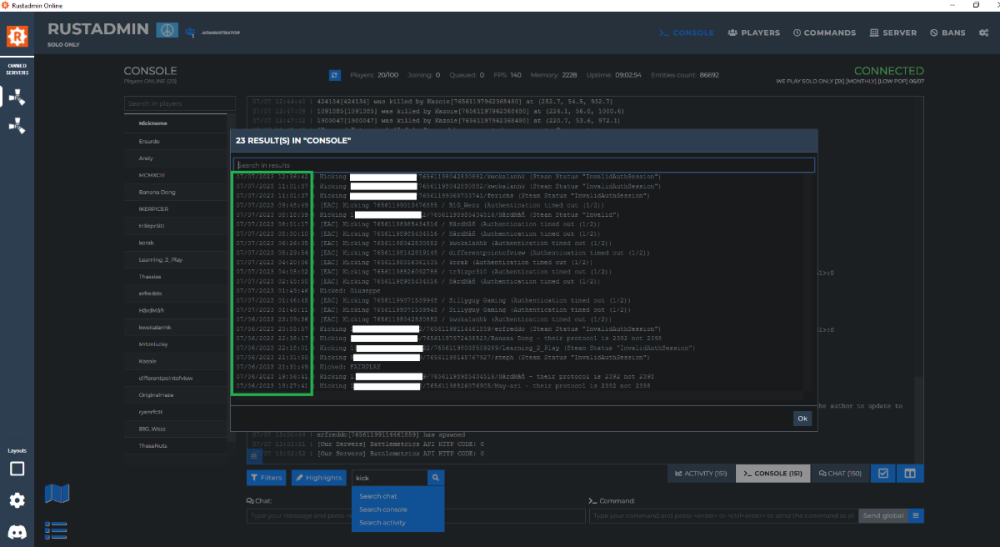Screen dimensions: 1000x547
Task: Select the second owned server icon
Action: point(17,125)
